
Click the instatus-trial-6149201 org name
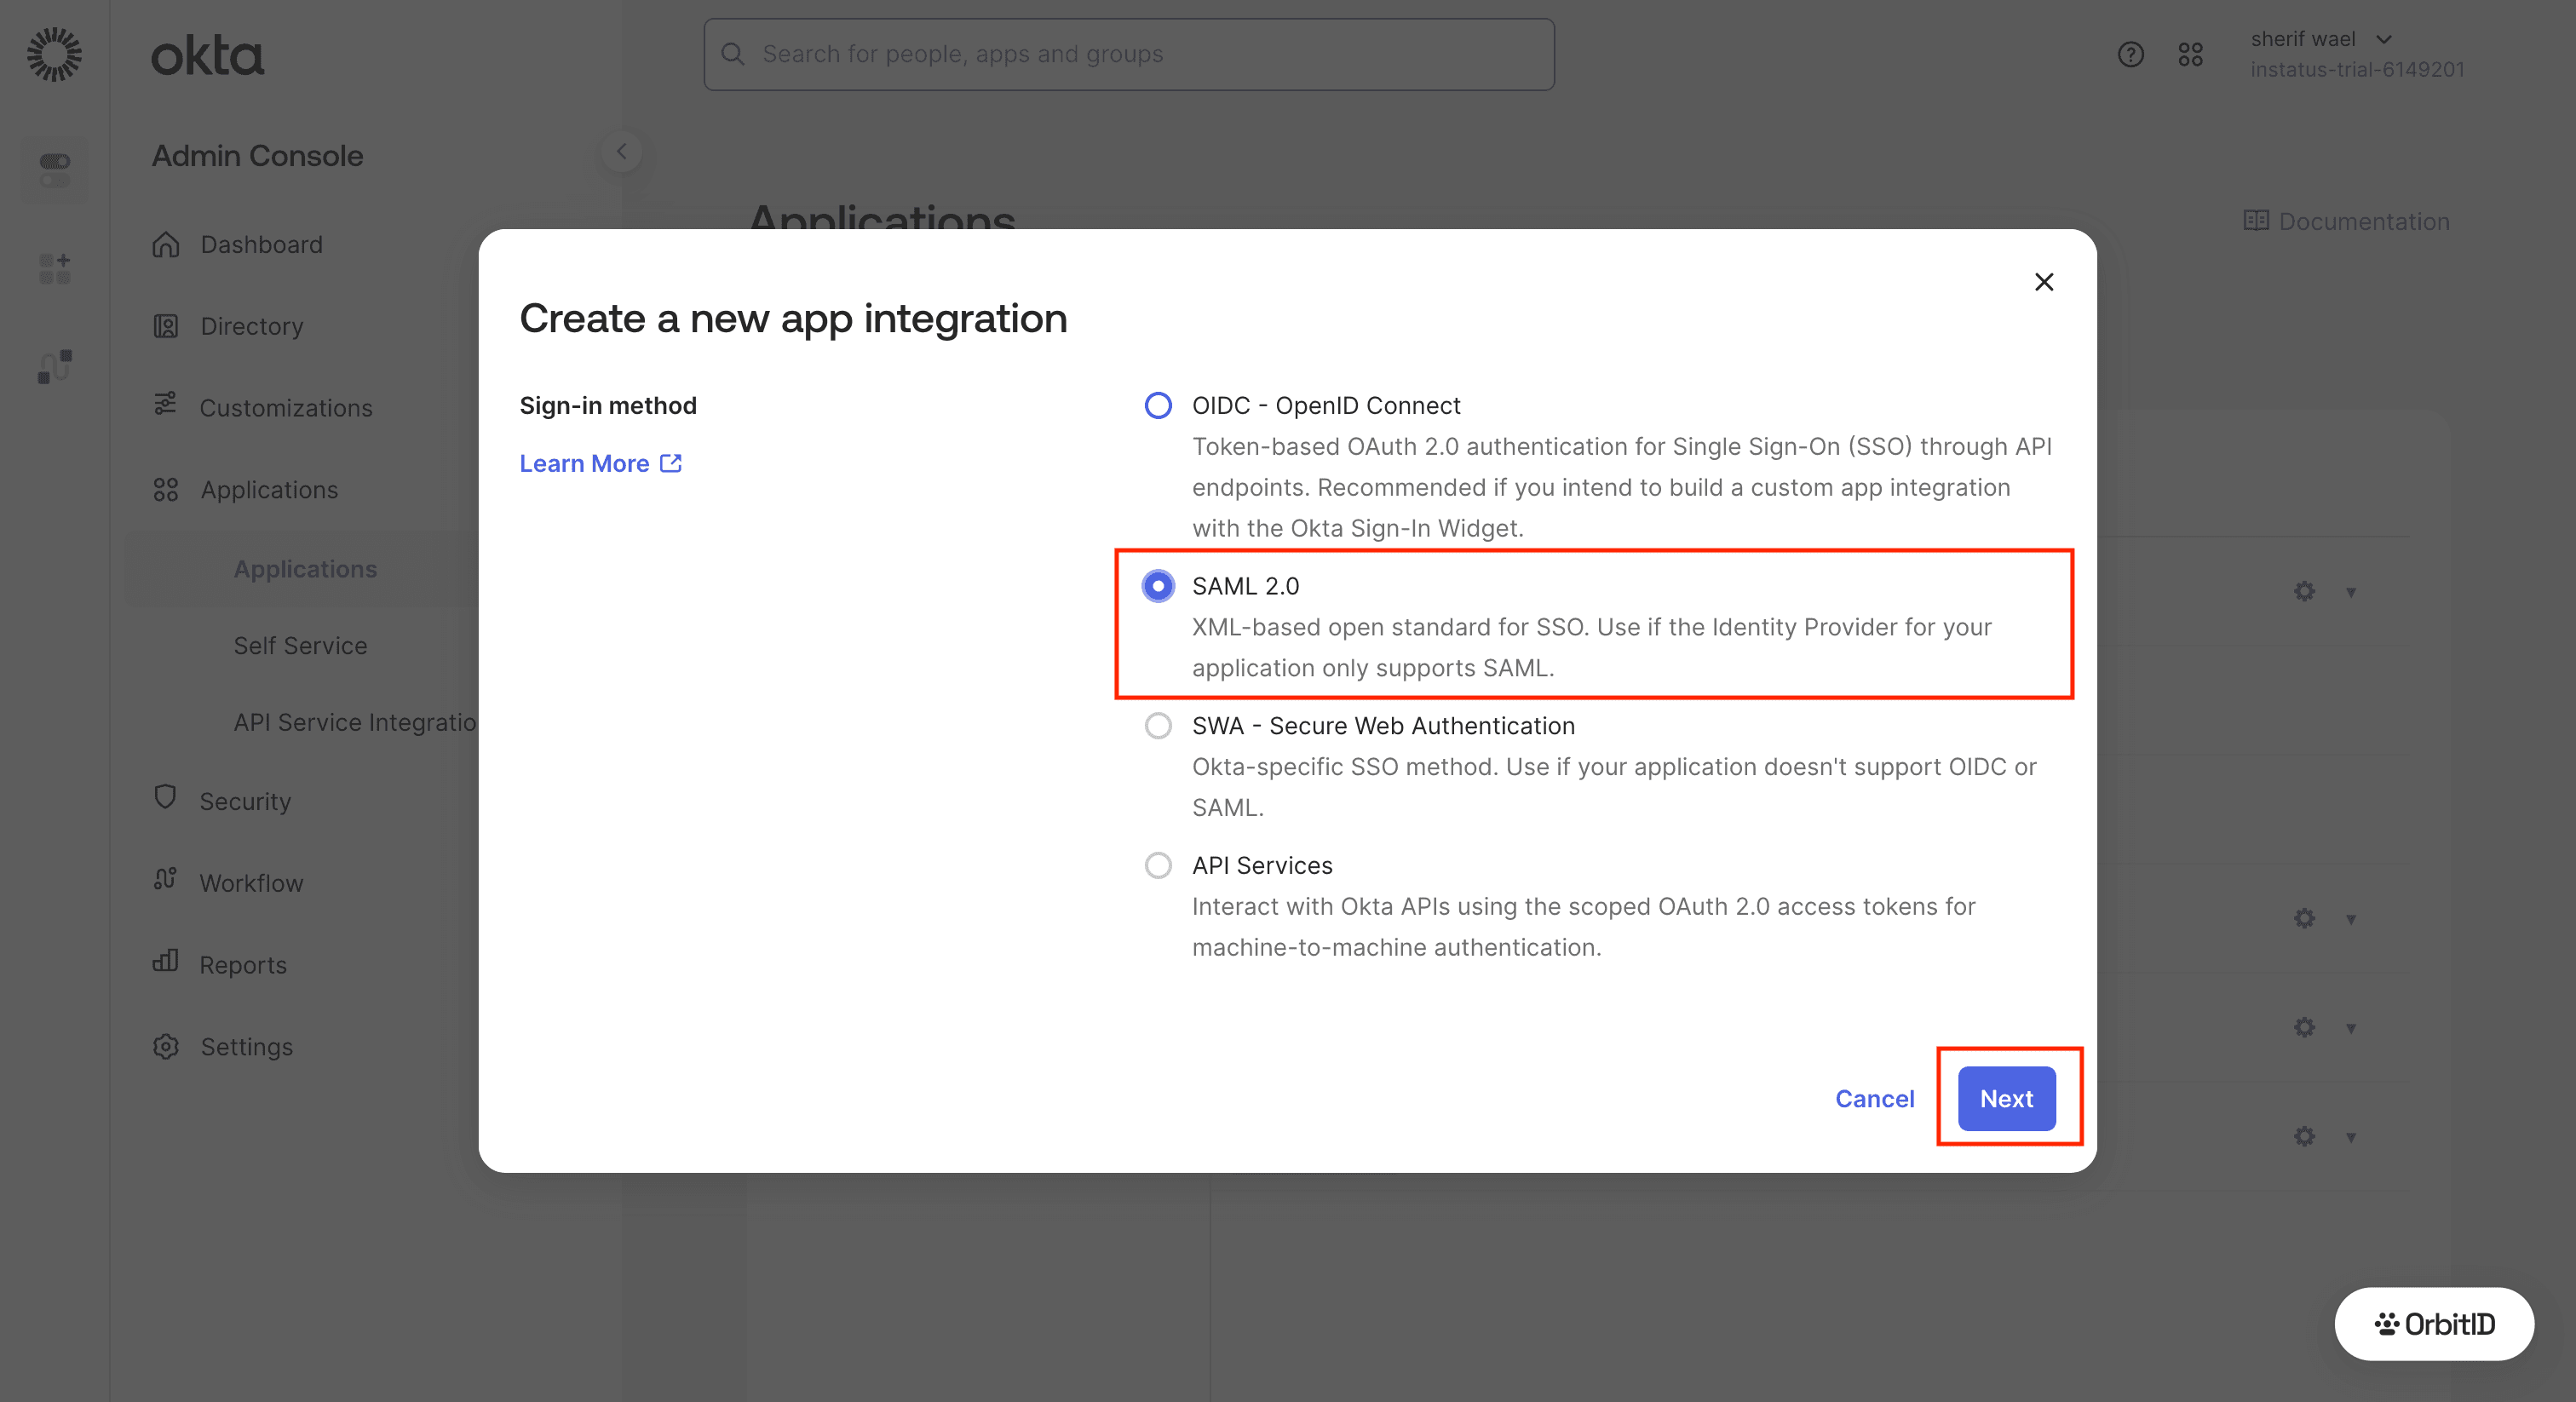(x=2357, y=70)
